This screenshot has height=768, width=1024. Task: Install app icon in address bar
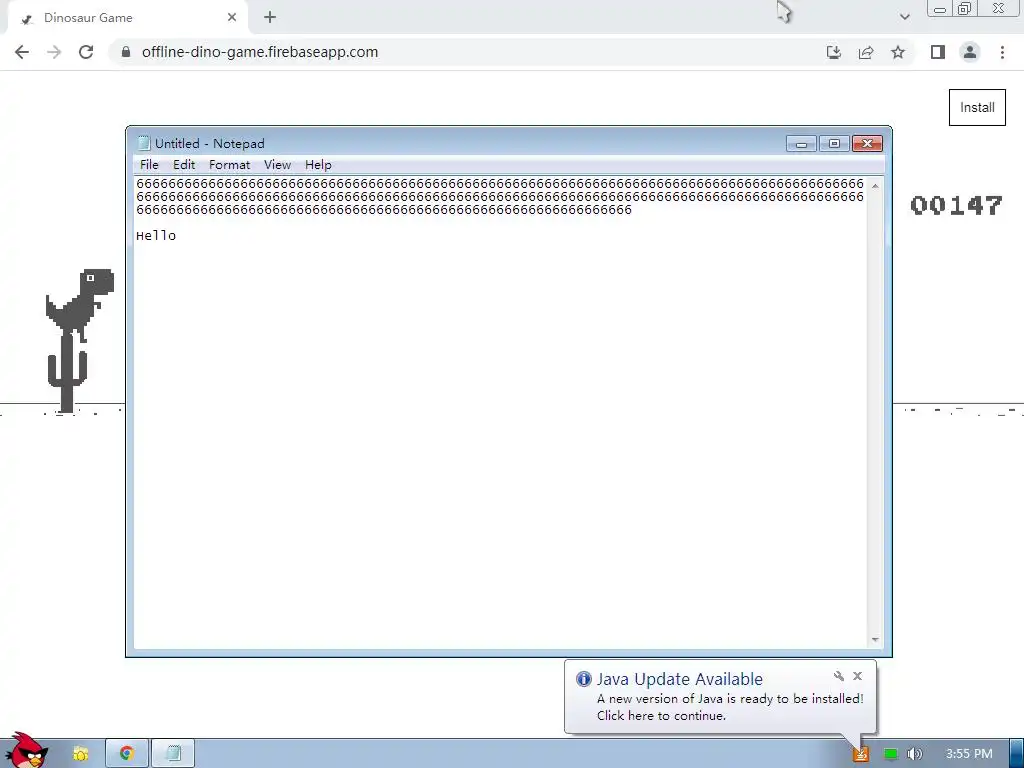tap(833, 52)
